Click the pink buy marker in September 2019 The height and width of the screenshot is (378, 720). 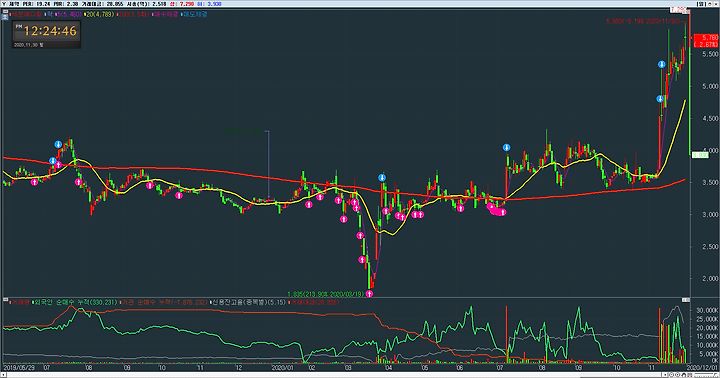pyautogui.click(x=150, y=186)
